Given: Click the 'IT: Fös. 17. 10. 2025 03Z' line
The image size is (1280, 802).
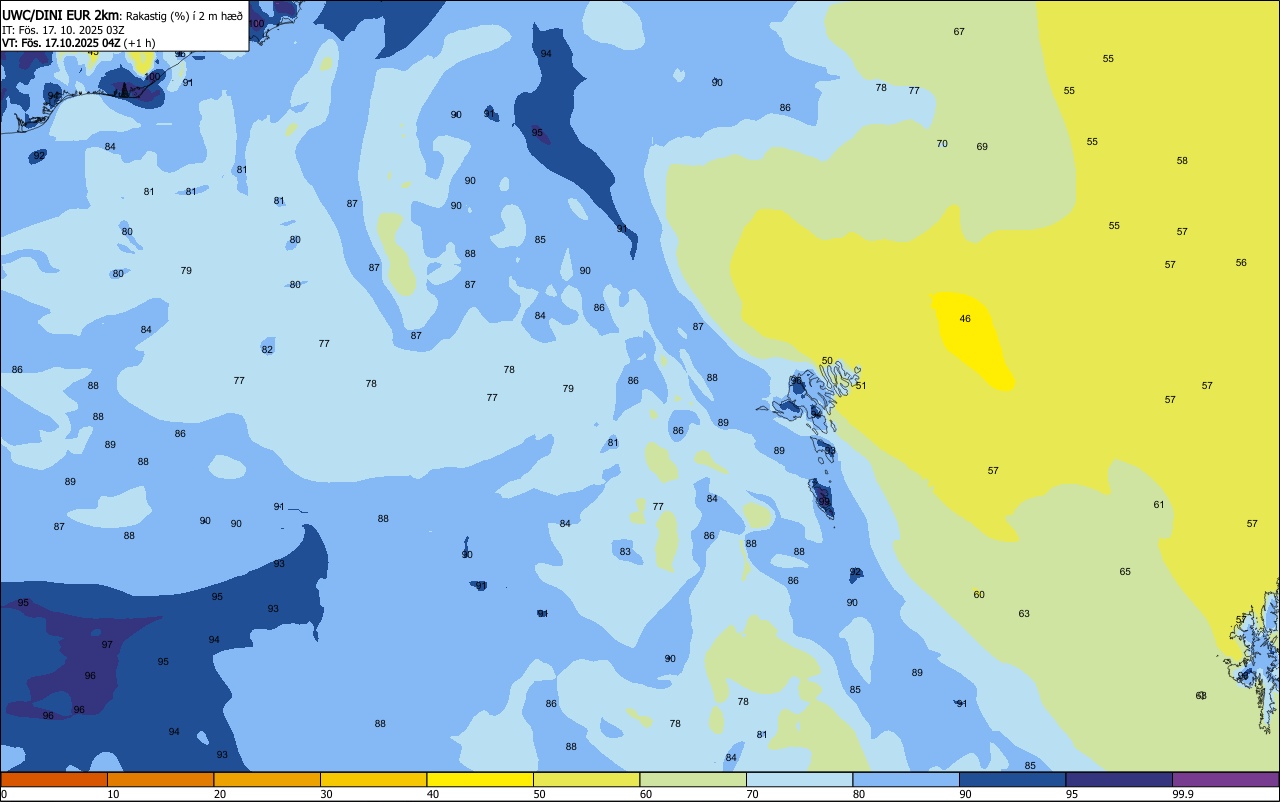Looking at the screenshot, I should 63,29.
